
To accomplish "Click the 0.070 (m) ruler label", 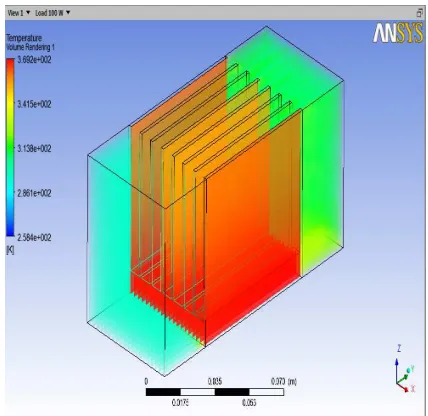I will pyautogui.click(x=284, y=381).
